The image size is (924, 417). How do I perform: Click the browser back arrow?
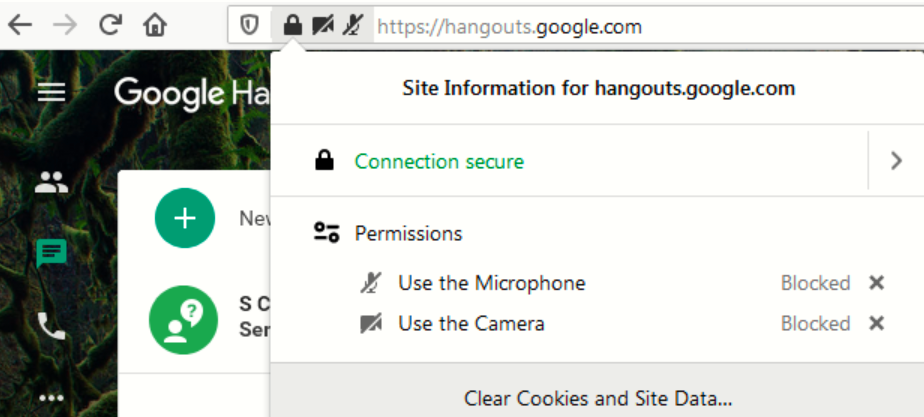coord(20,25)
